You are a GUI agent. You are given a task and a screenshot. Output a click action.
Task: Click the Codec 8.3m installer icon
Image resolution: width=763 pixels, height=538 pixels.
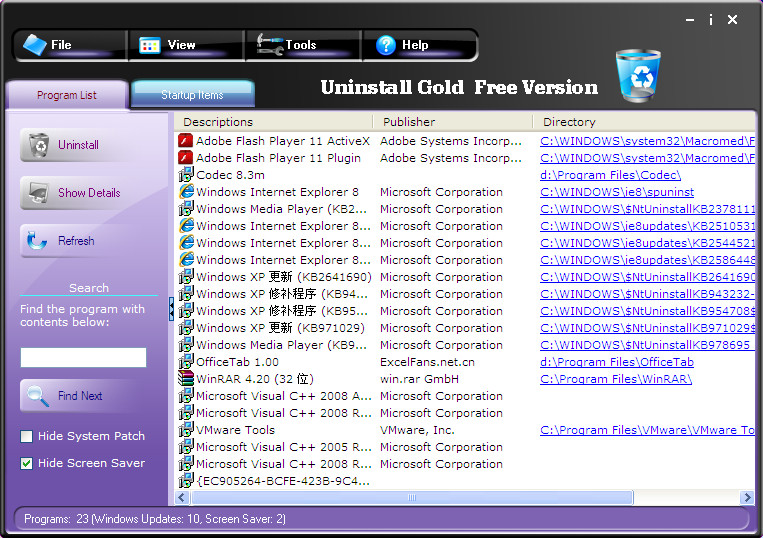click(185, 175)
